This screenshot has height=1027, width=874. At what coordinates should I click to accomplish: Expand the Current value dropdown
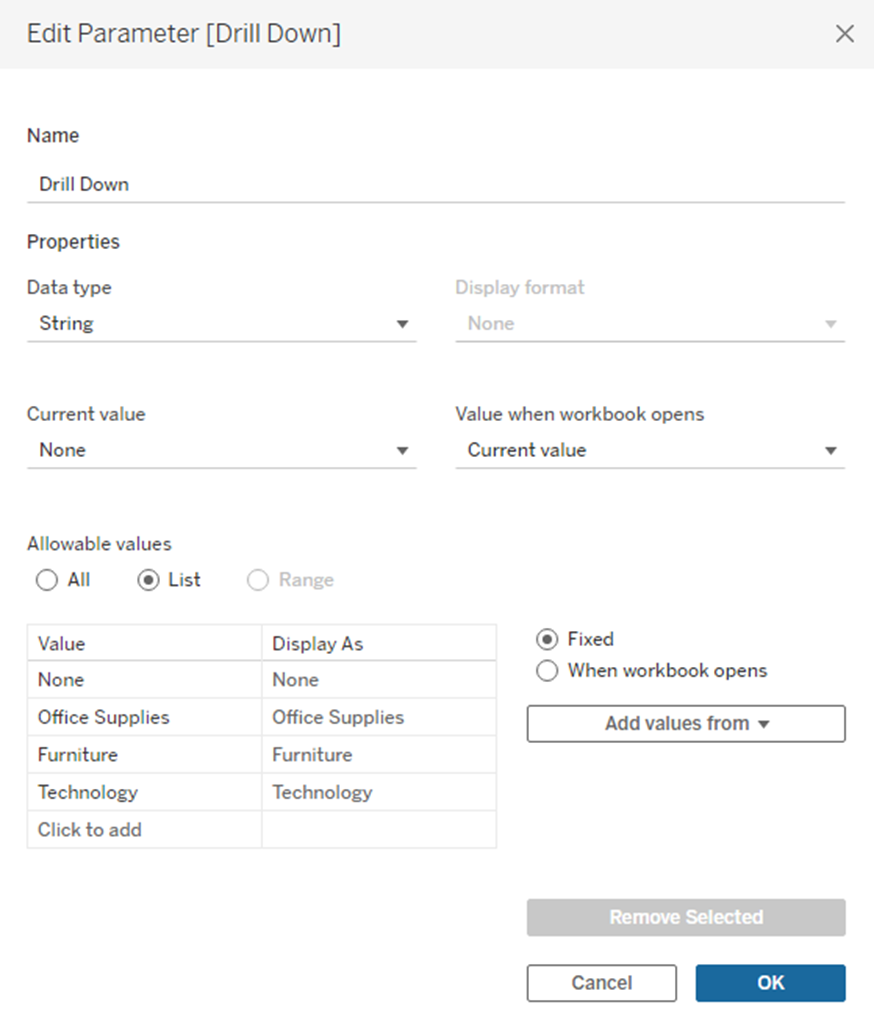tap(221, 450)
